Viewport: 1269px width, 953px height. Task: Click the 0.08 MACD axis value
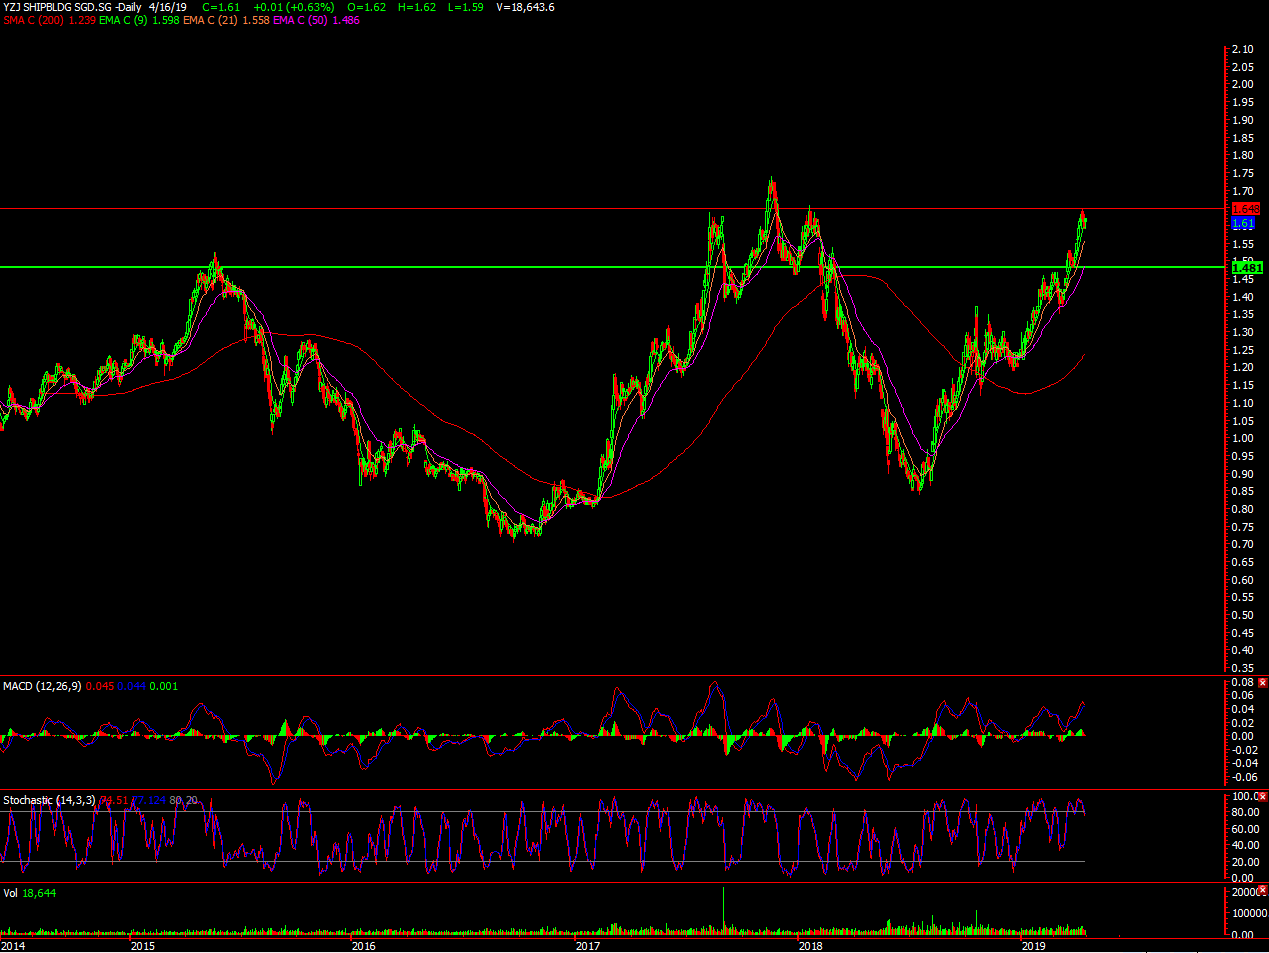pyautogui.click(x=1243, y=682)
